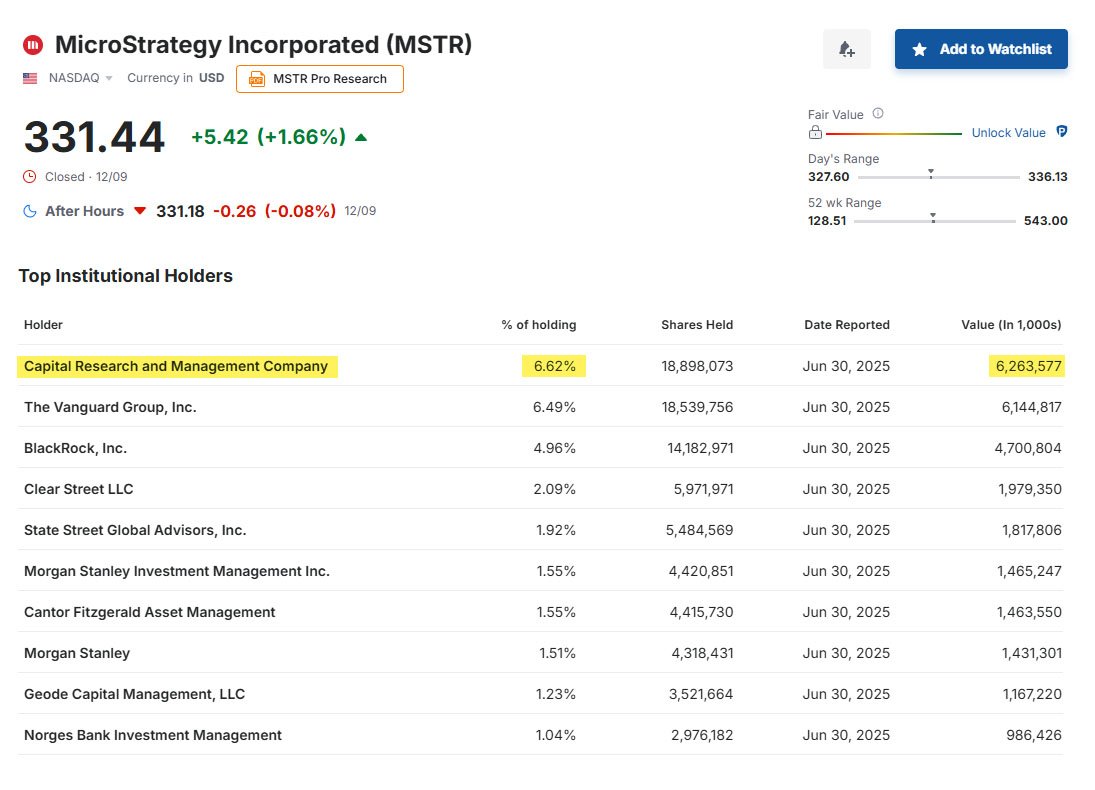Select Clear Street LLC holder
Image resolution: width=1095 pixels, height=790 pixels.
[x=79, y=489]
